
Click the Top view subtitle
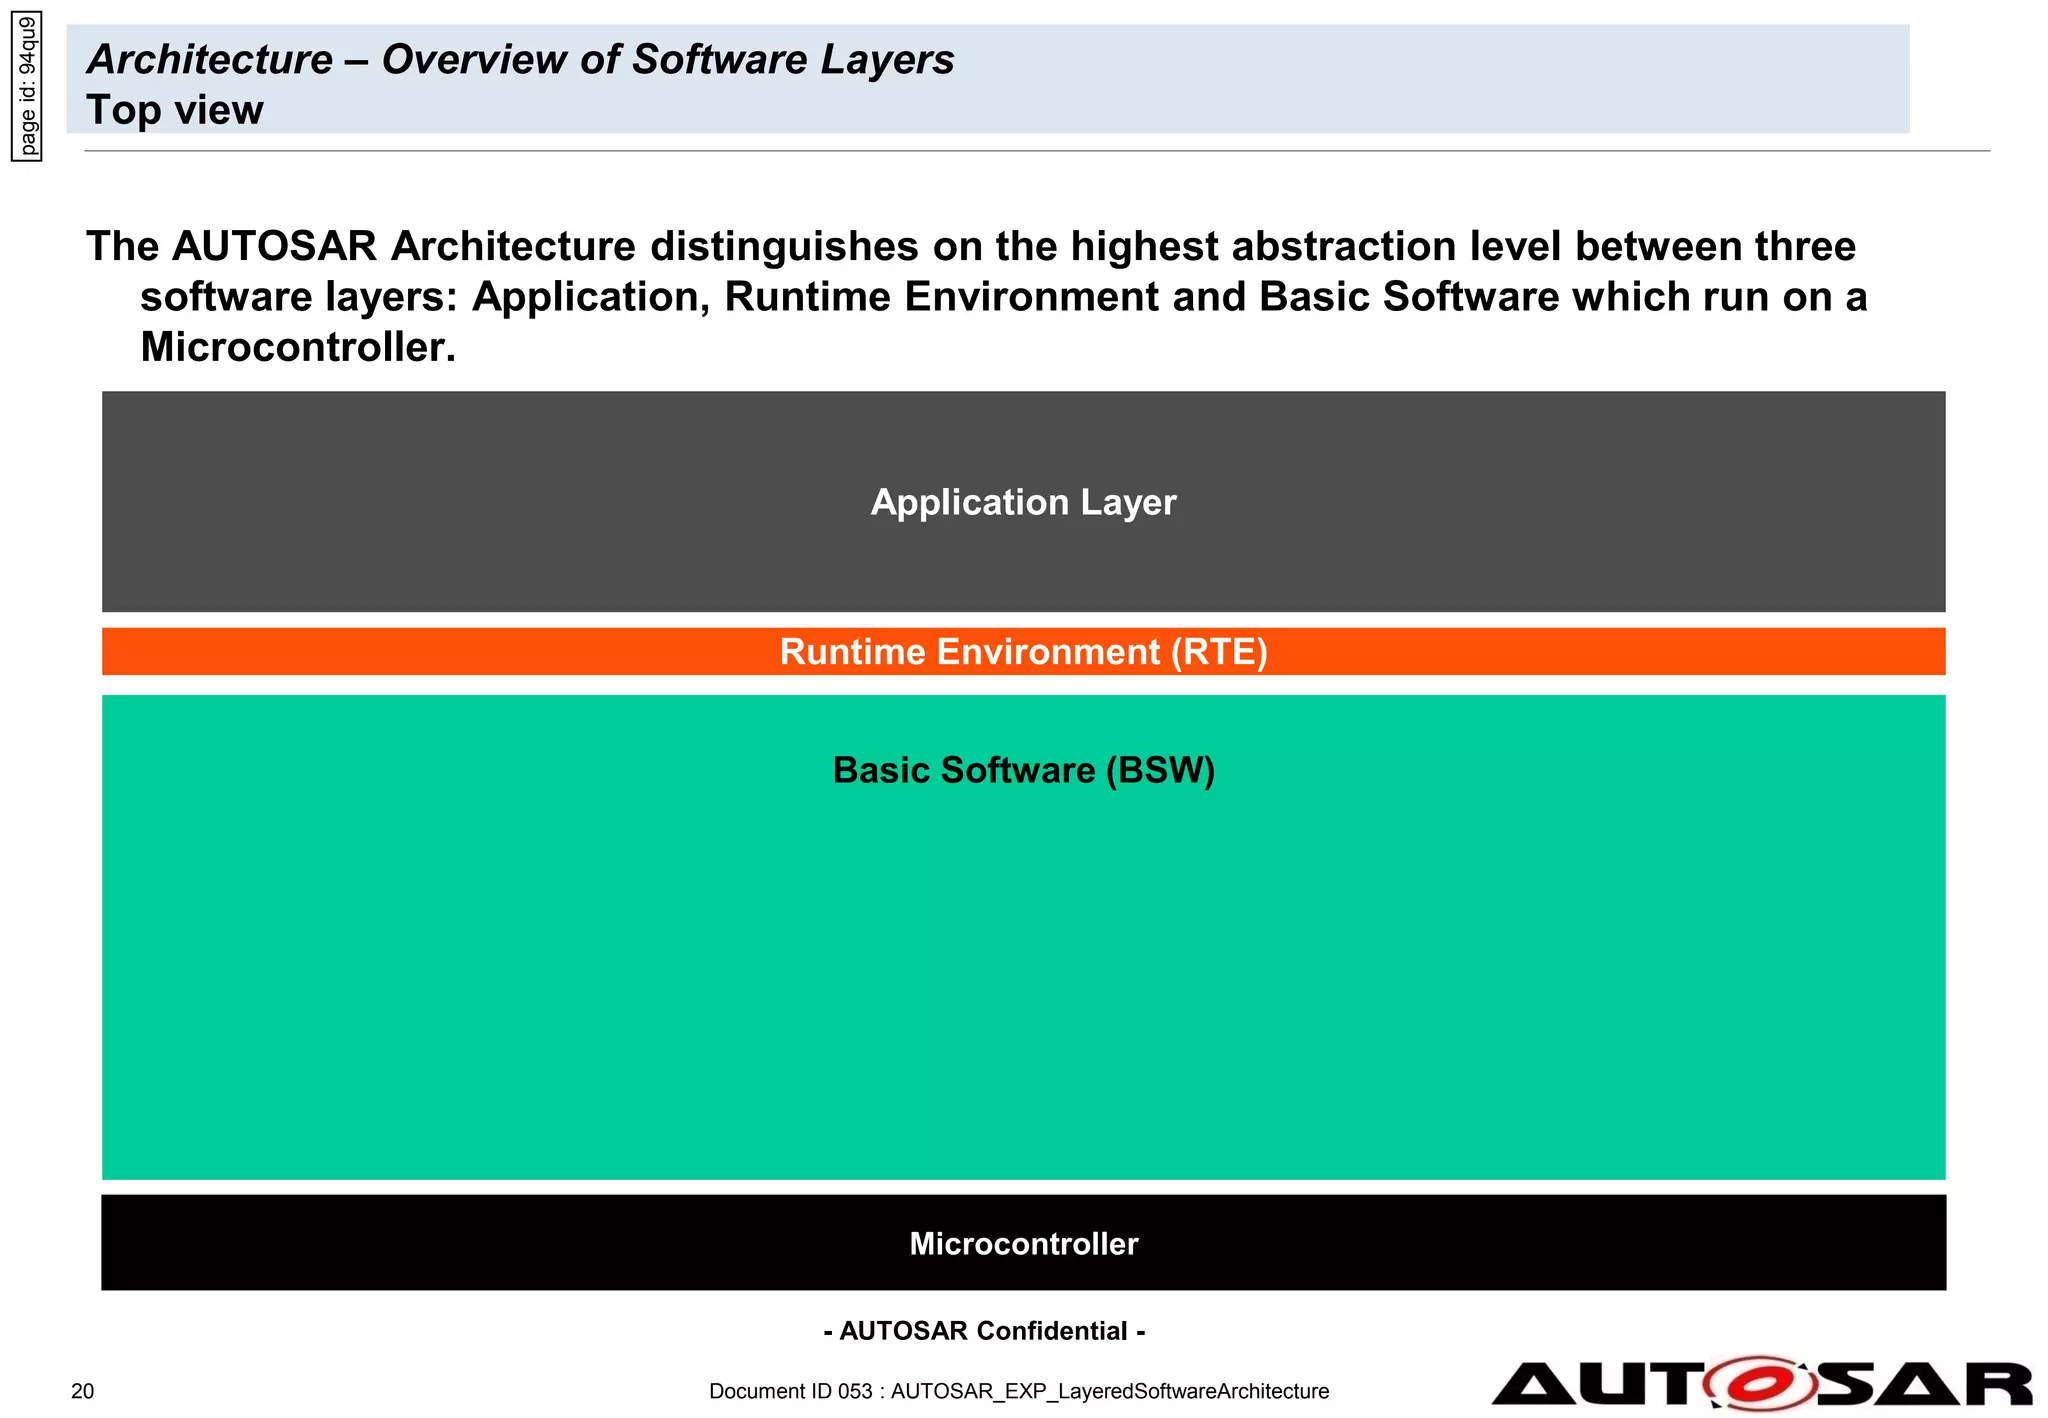click(175, 110)
